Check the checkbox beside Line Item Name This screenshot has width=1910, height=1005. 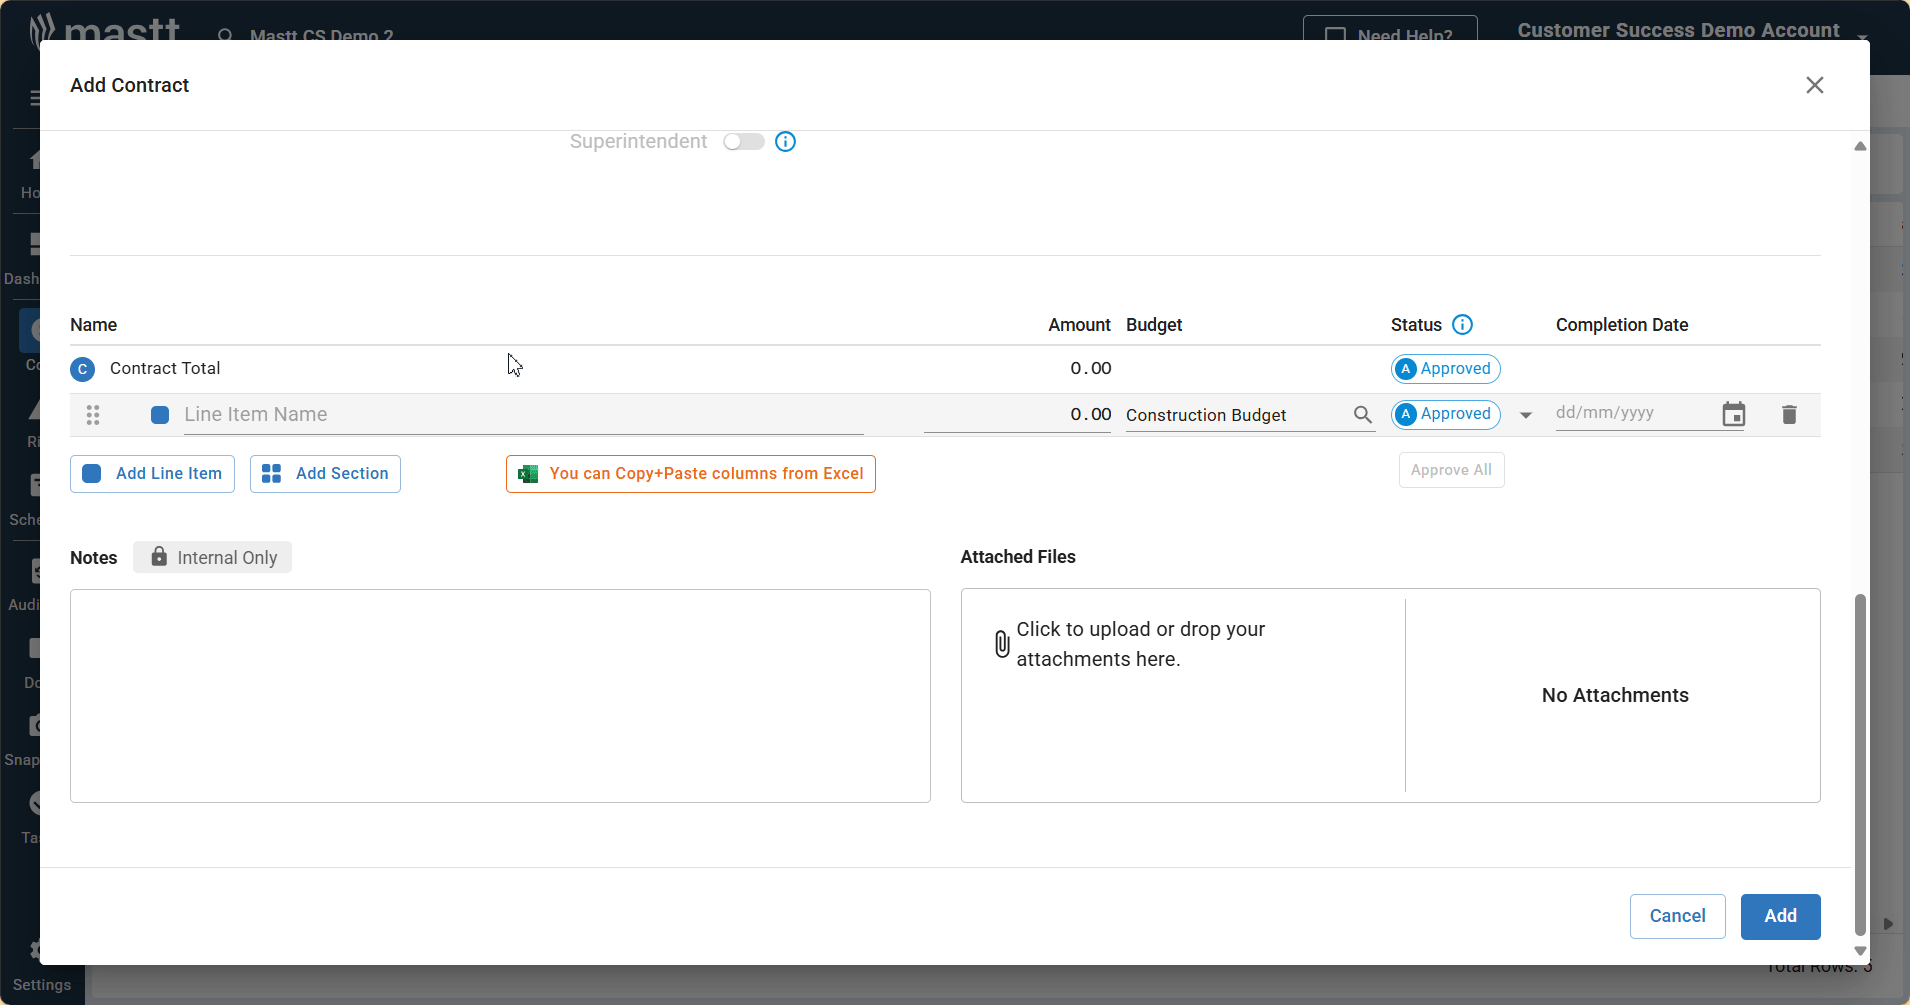pyautogui.click(x=159, y=414)
